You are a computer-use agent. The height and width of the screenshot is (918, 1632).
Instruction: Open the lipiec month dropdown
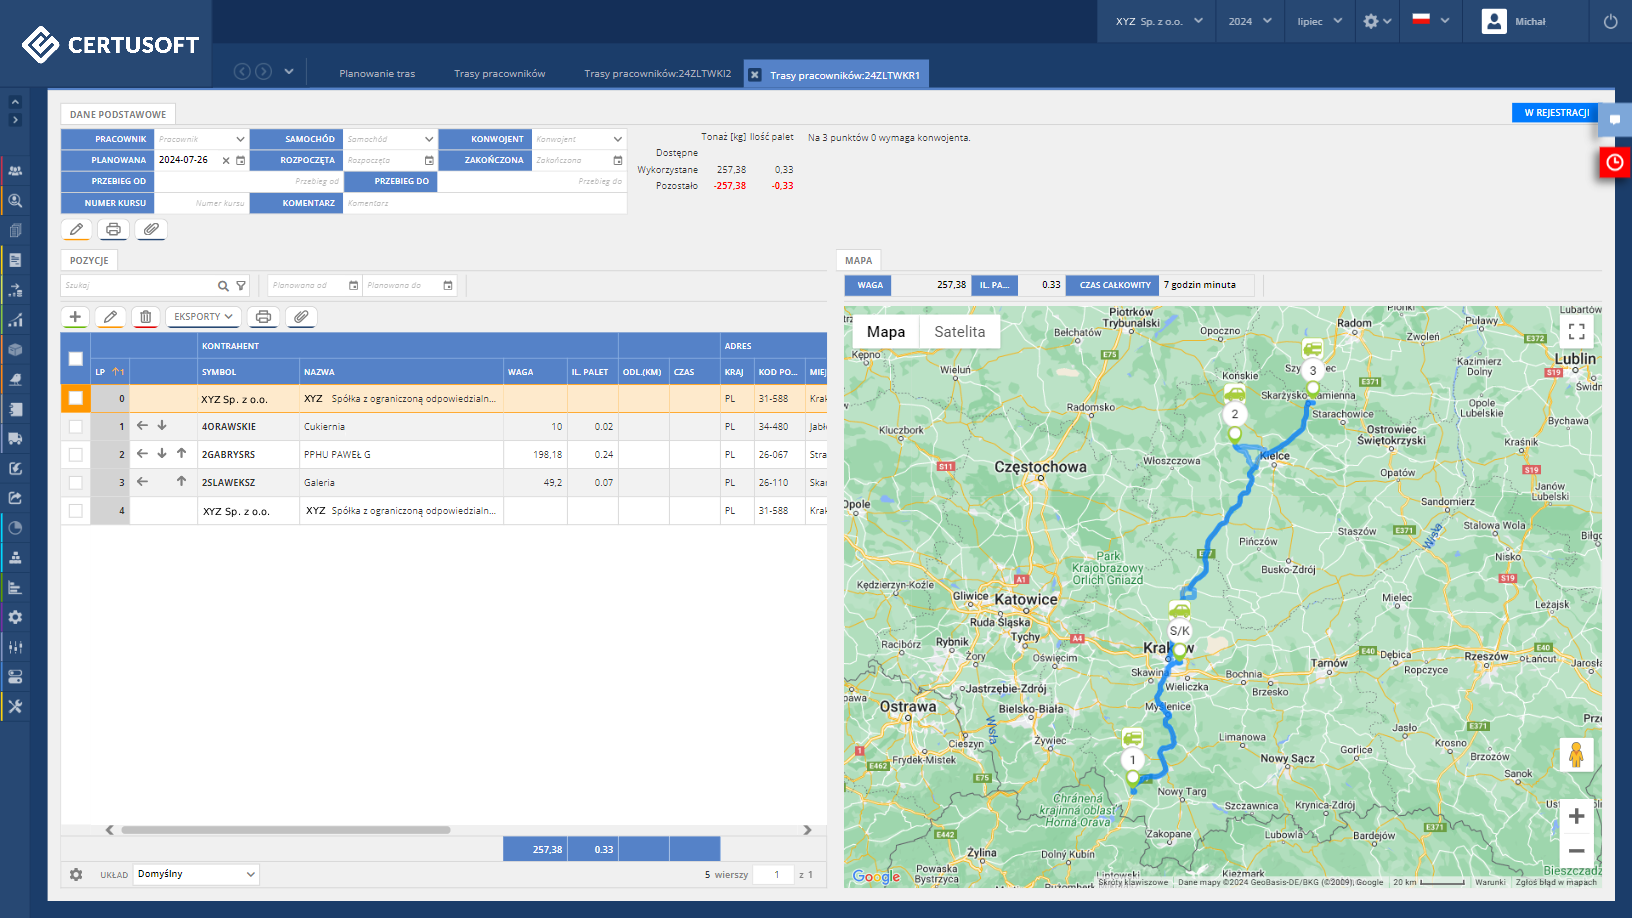[1318, 21]
